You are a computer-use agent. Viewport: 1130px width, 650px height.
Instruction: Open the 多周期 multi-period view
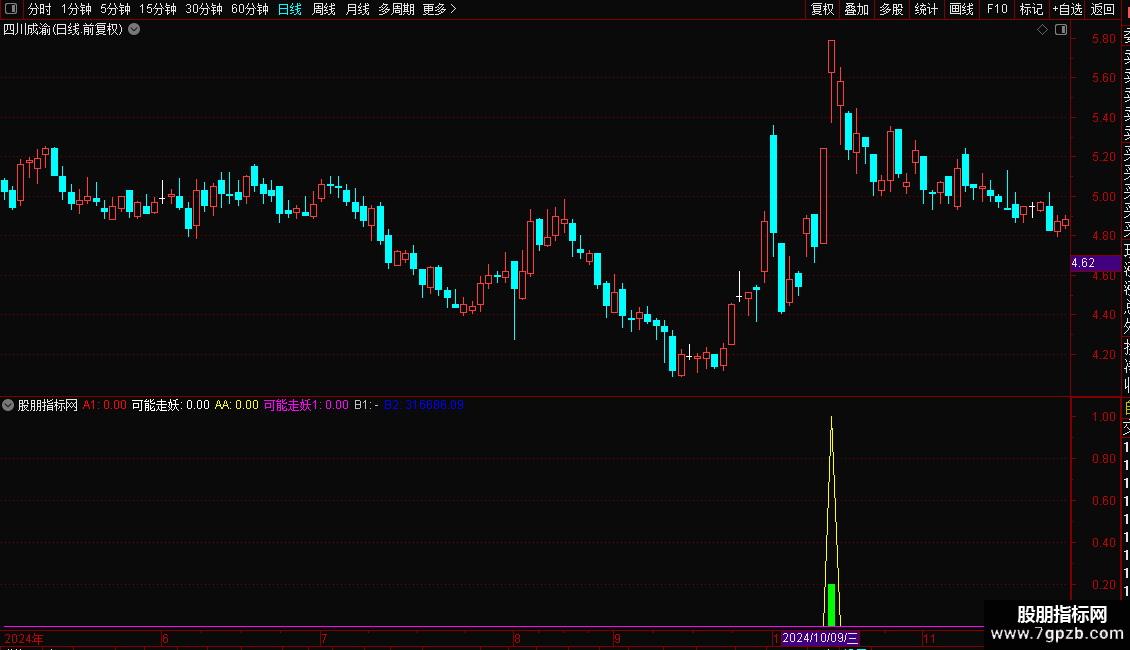click(396, 9)
